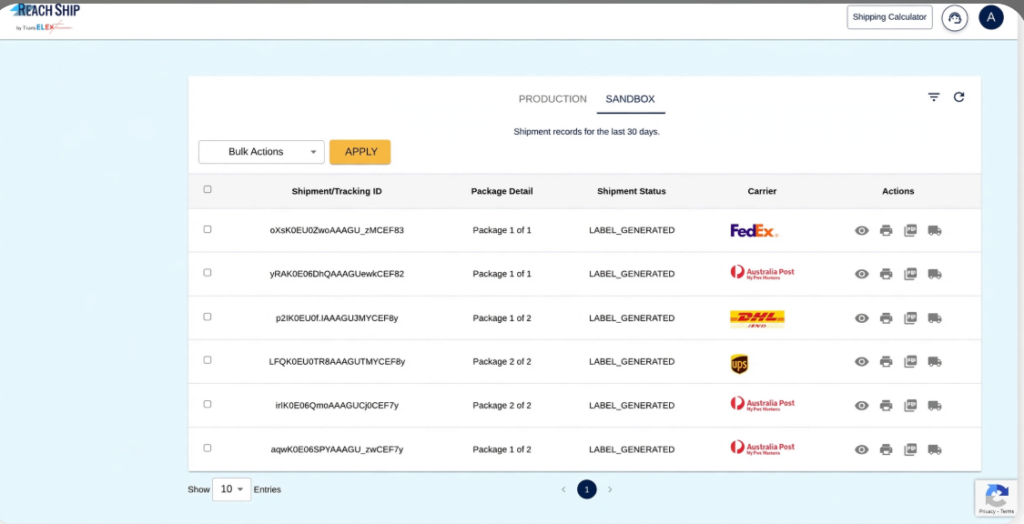Click the ReachShip logo
This screenshot has height=524, width=1024.
tap(45, 18)
